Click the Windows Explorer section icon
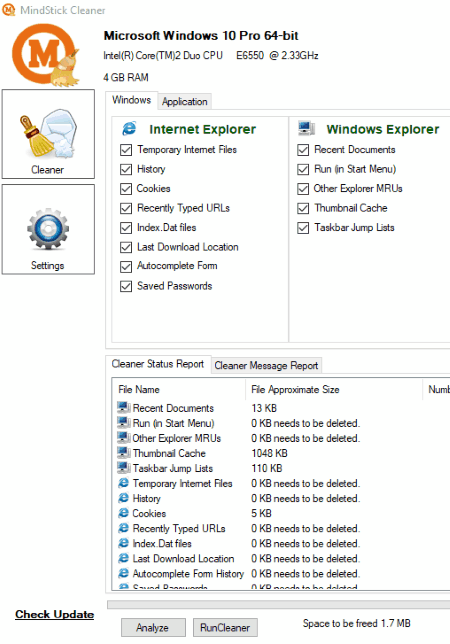 306,129
